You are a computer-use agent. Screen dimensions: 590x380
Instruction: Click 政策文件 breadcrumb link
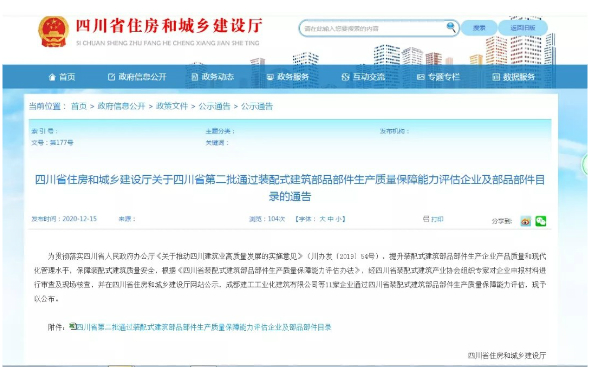tap(172, 106)
